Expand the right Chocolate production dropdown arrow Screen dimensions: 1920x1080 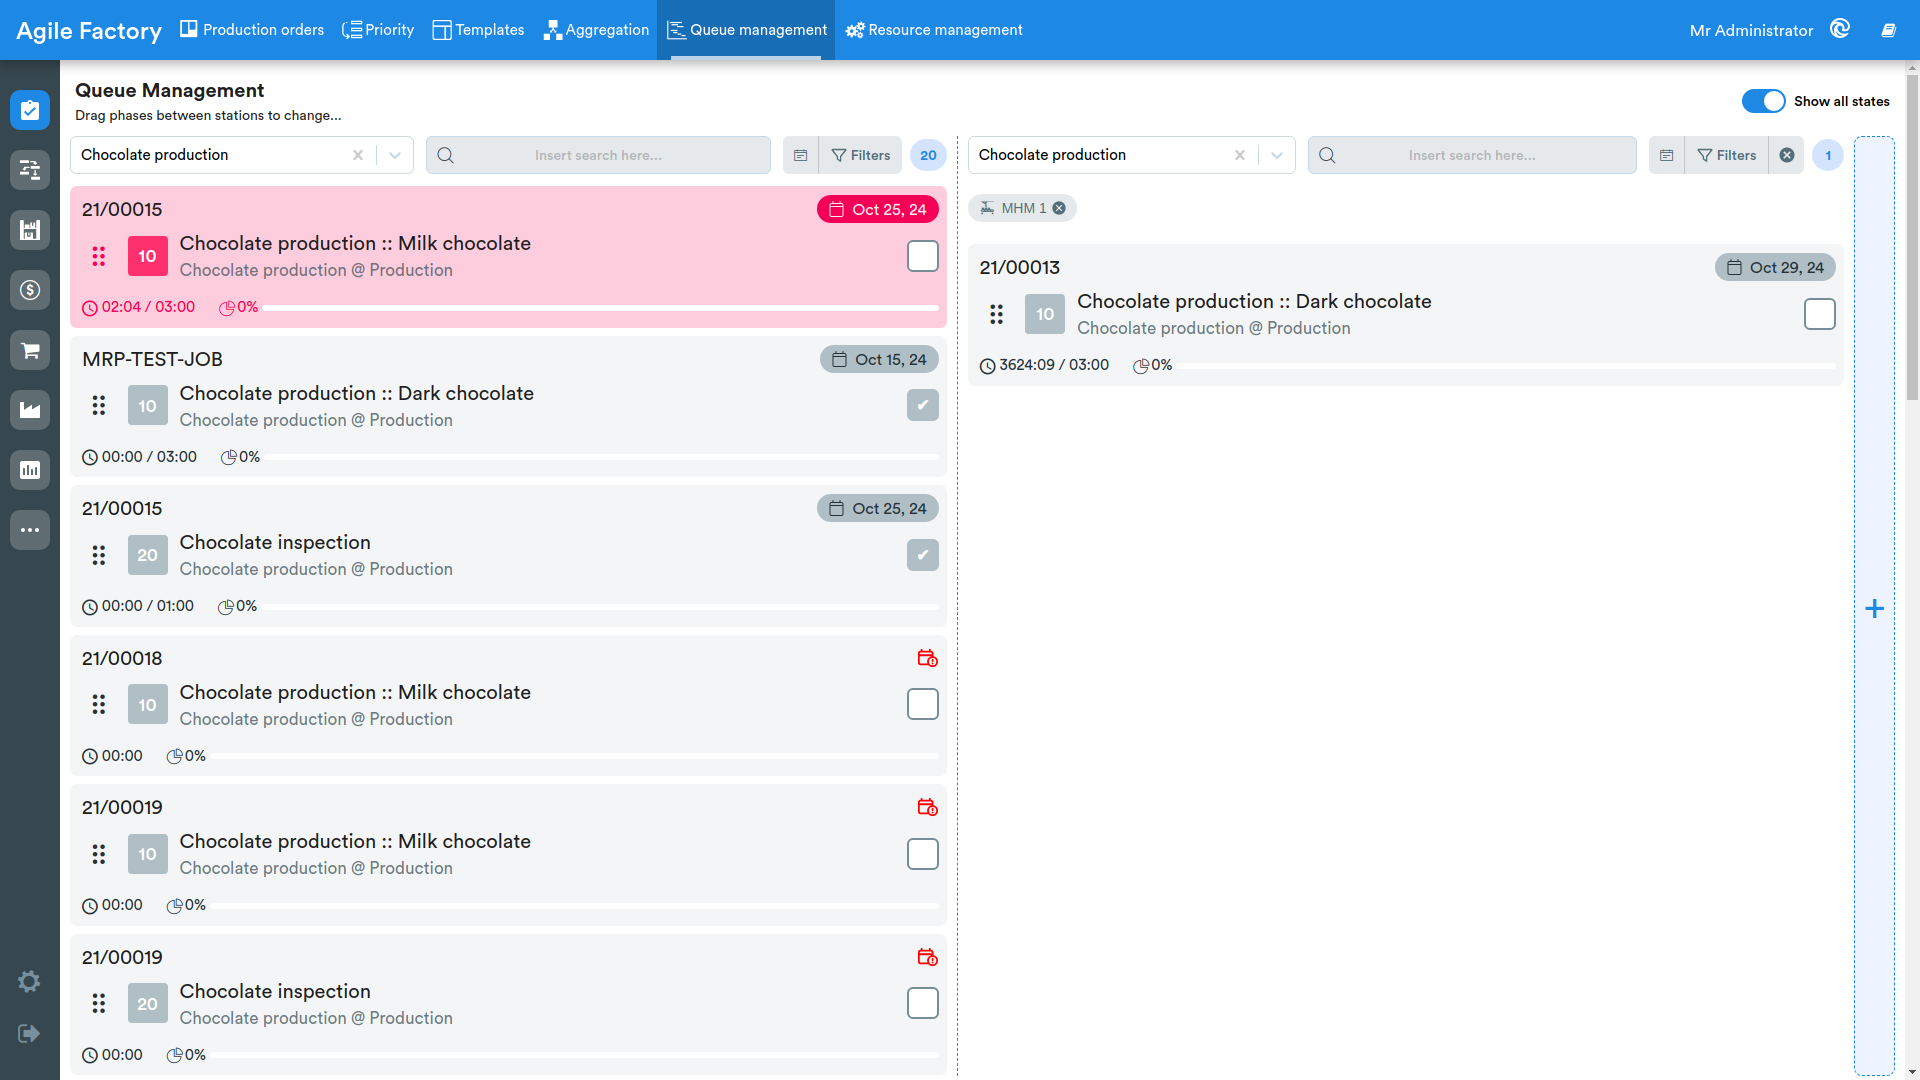click(1277, 155)
